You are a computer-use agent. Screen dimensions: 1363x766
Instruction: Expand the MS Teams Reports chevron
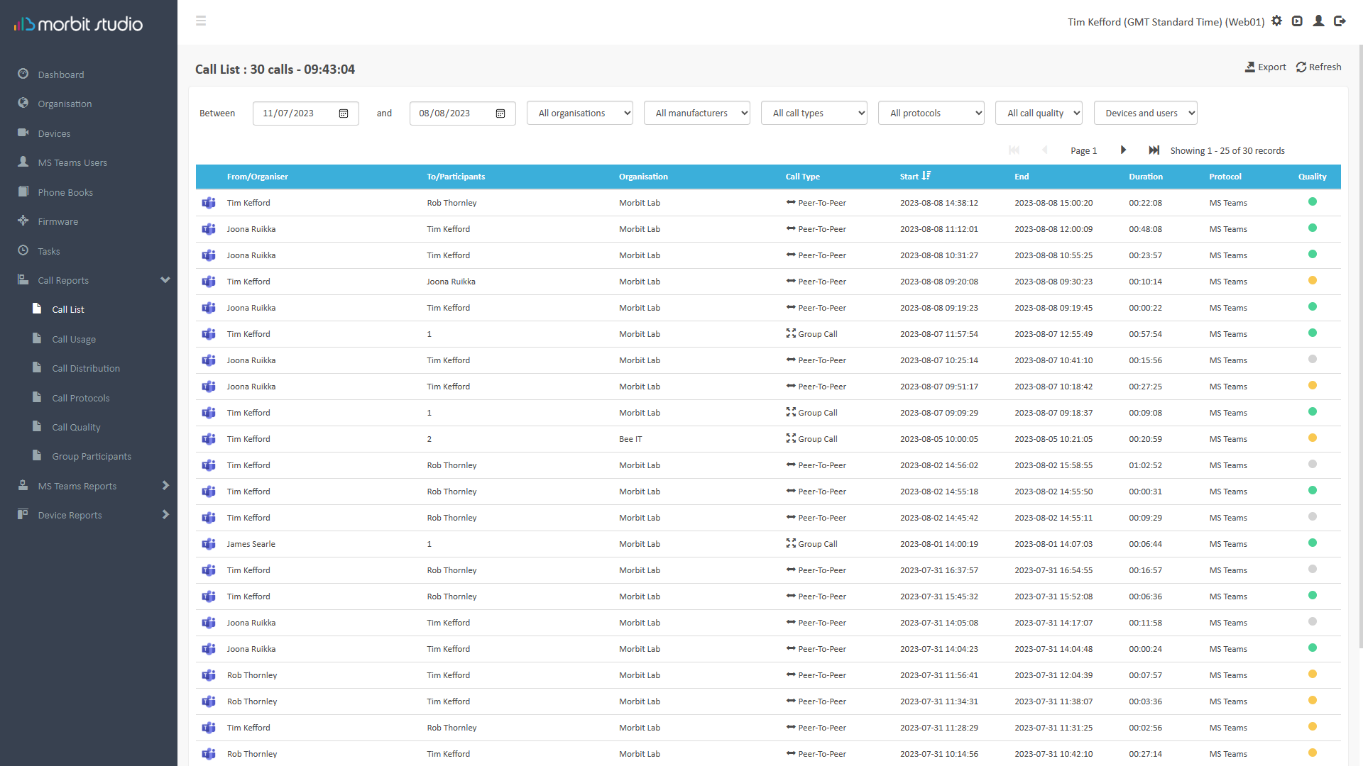(x=165, y=486)
